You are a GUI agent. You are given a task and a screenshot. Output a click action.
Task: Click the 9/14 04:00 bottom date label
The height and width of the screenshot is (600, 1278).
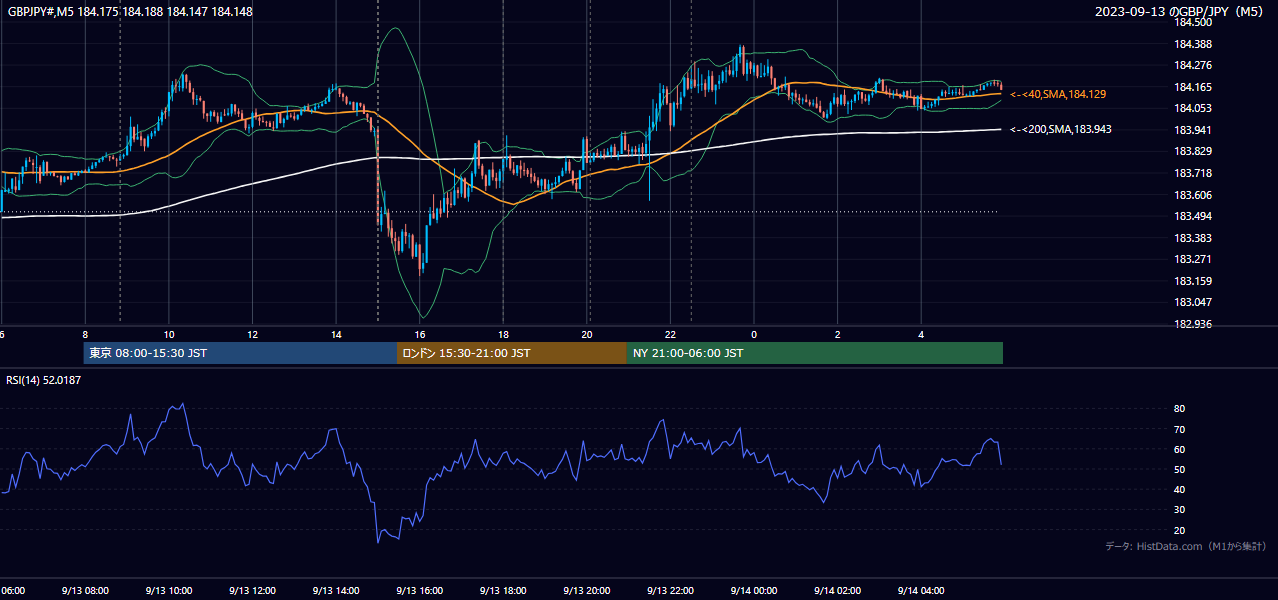tap(921, 591)
